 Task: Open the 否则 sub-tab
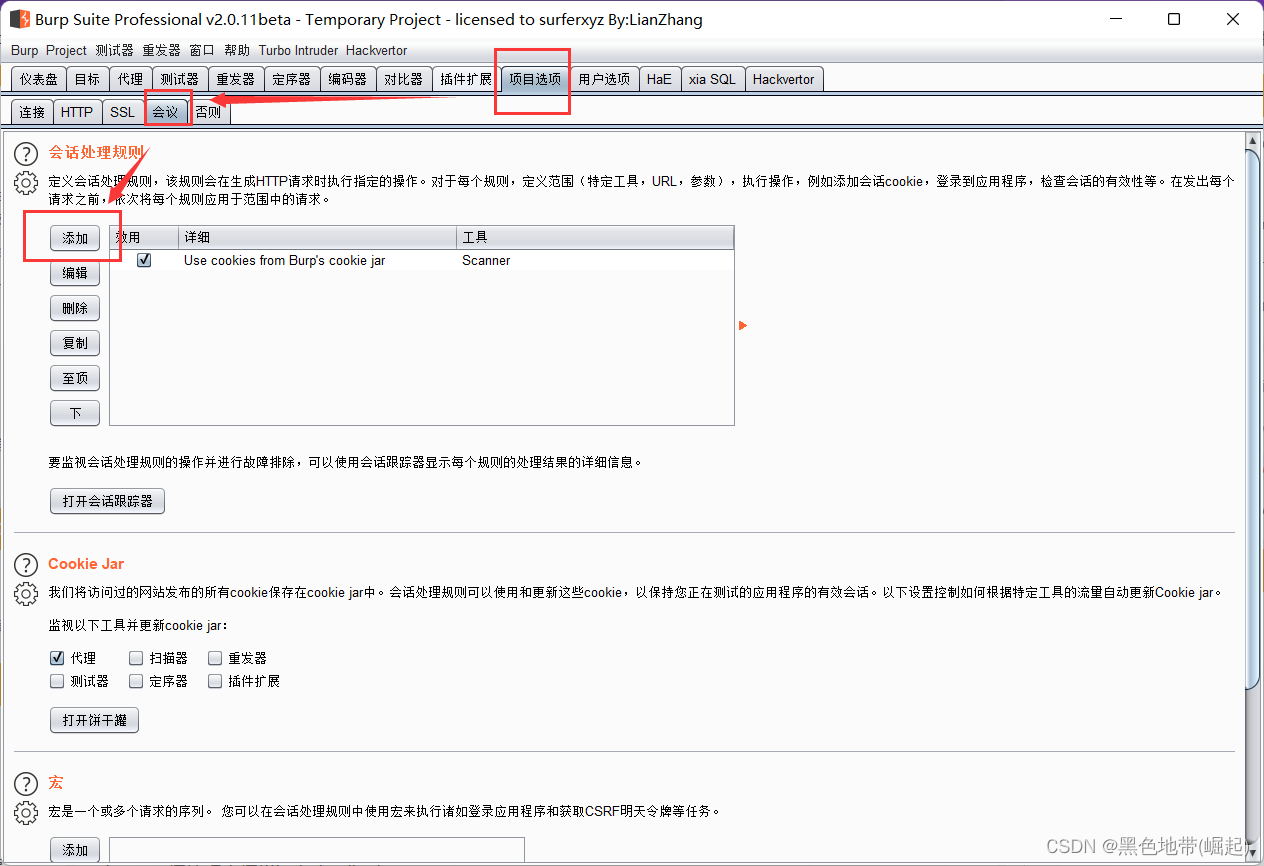pyautogui.click(x=208, y=112)
